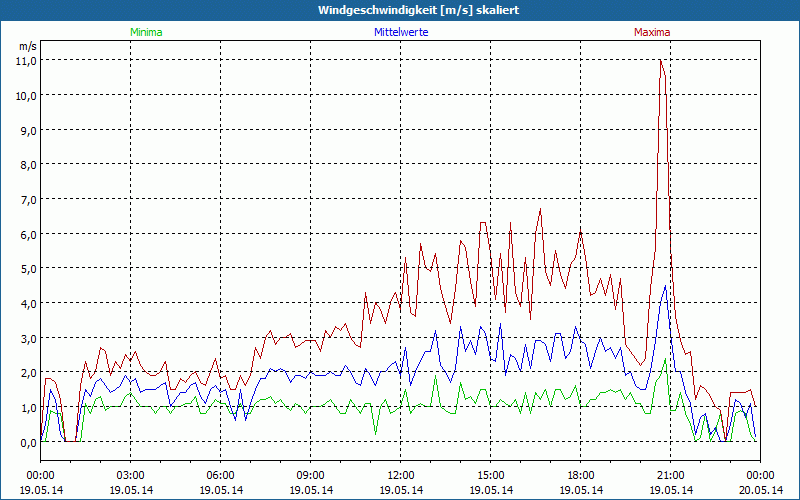Image resolution: width=800 pixels, height=500 pixels.
Task: Click the 18:00 time axis label
Action: click(x=581, y=476)
